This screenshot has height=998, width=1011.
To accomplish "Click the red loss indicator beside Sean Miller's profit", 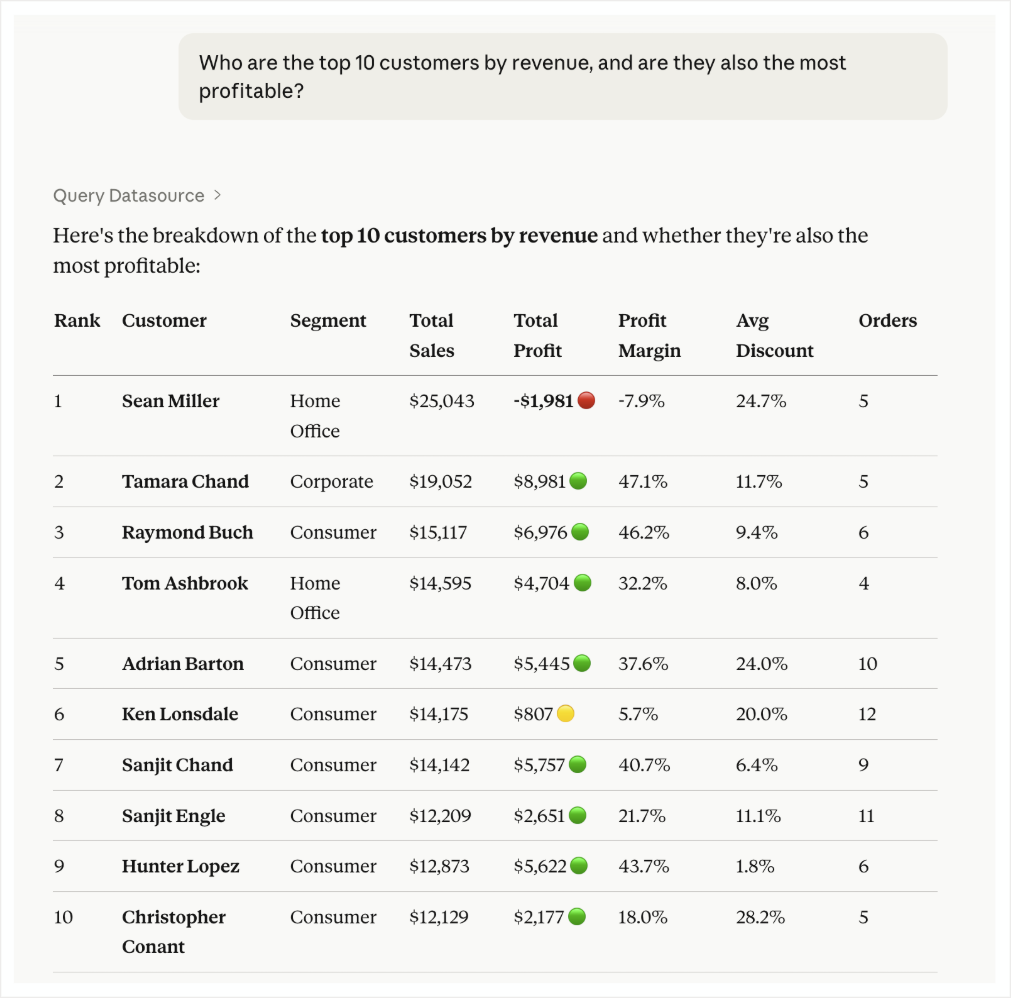I will point(586,400).
